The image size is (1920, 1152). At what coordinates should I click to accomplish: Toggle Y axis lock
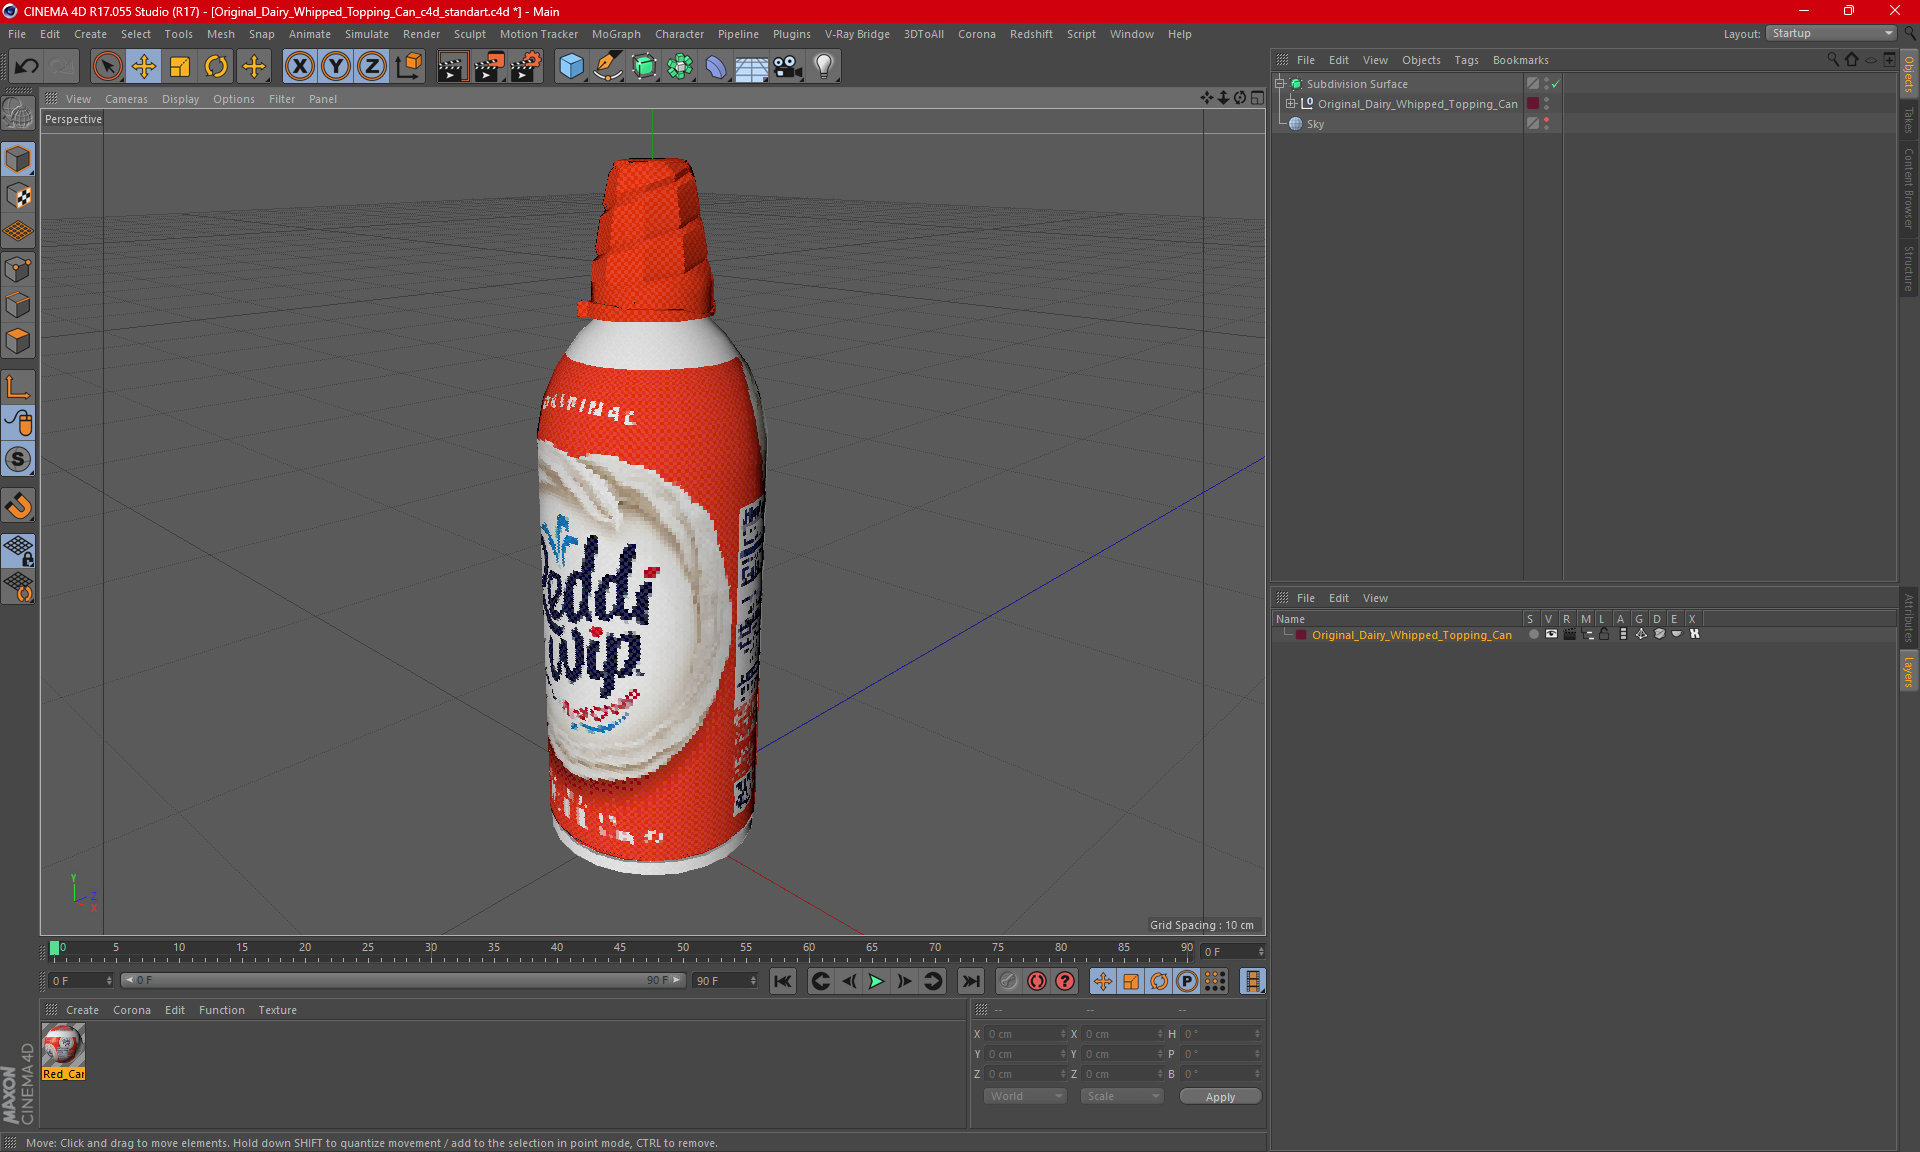click(335, 67)
